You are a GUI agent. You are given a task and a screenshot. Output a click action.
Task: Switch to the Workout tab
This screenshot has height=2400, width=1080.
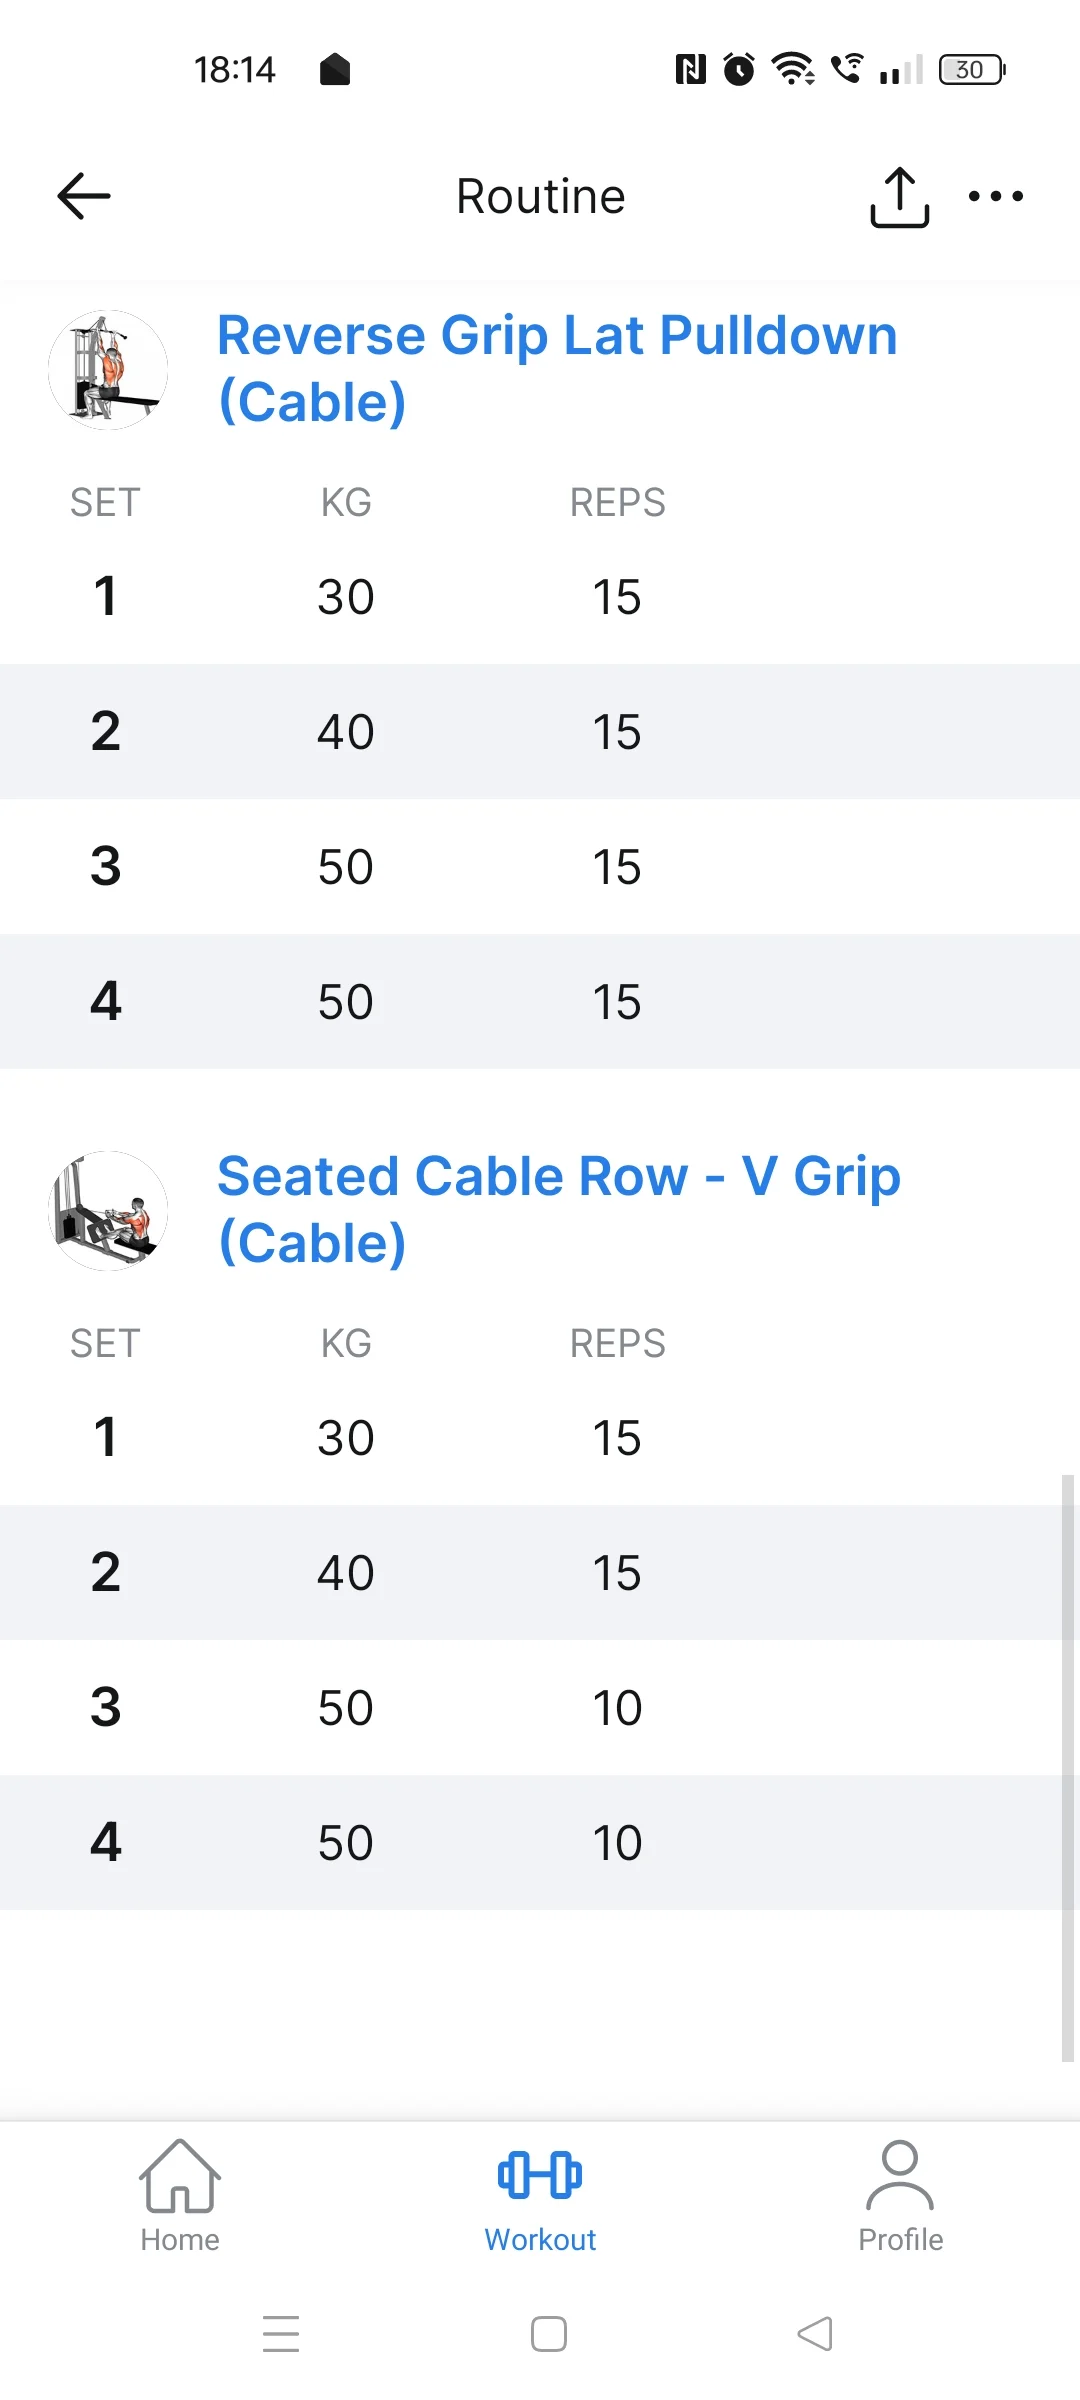pyautogui.click(x=540, y=2197)
